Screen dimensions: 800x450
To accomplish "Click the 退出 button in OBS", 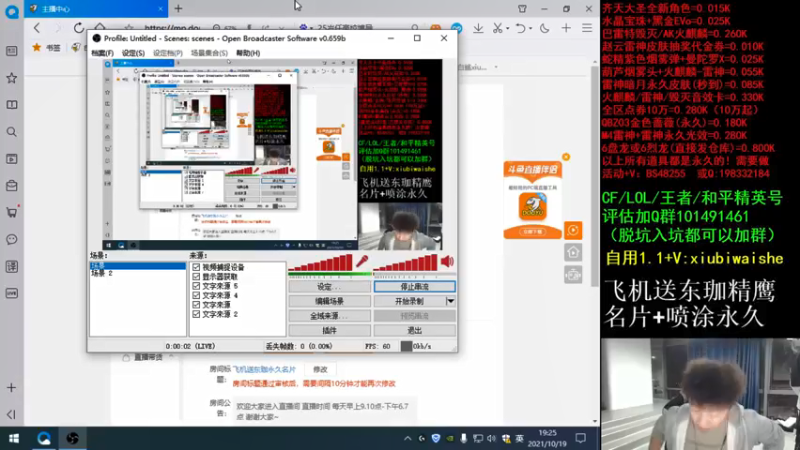I will [x=414, y=331].
